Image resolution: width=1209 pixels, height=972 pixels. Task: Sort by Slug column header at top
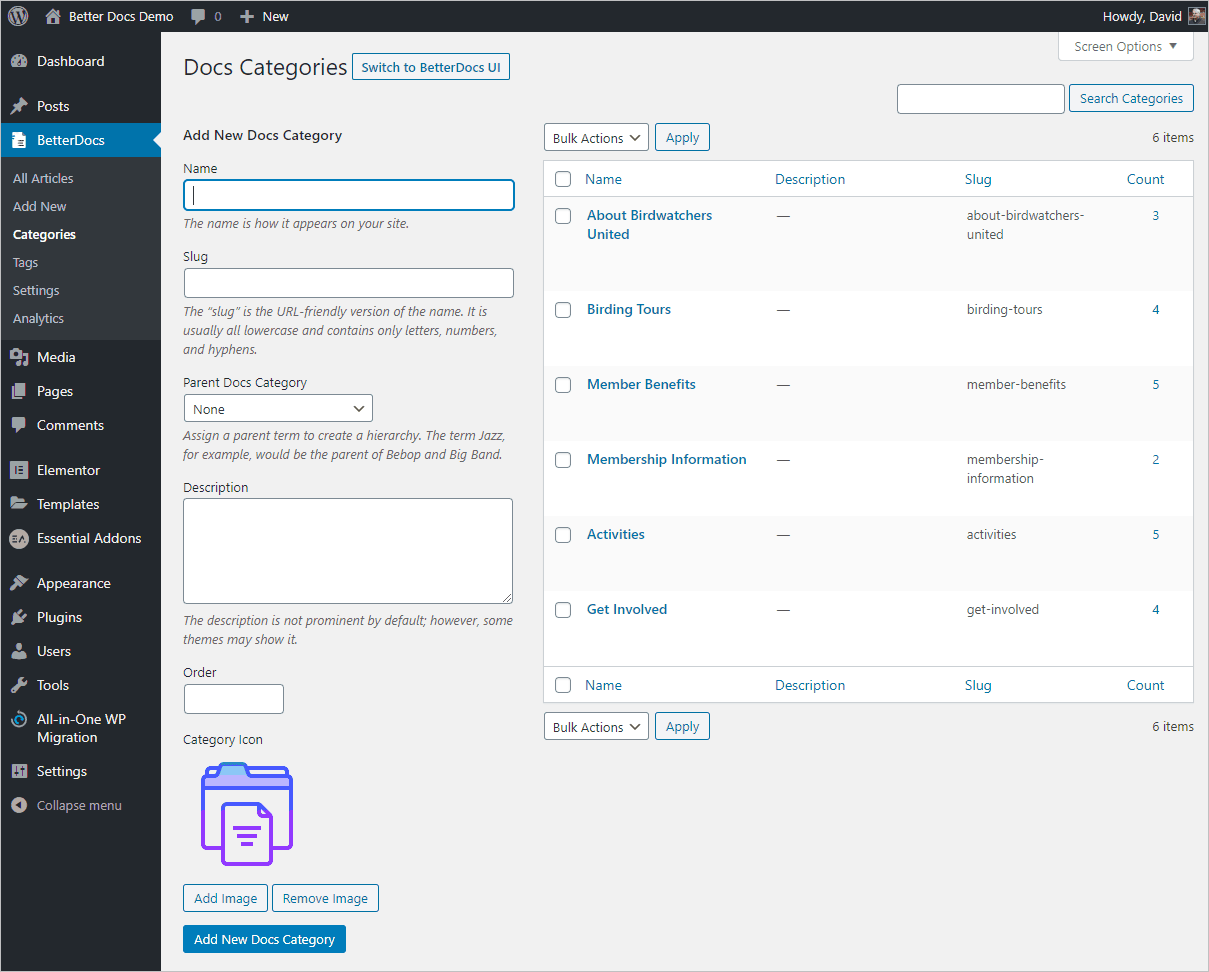tap(978, 179)
